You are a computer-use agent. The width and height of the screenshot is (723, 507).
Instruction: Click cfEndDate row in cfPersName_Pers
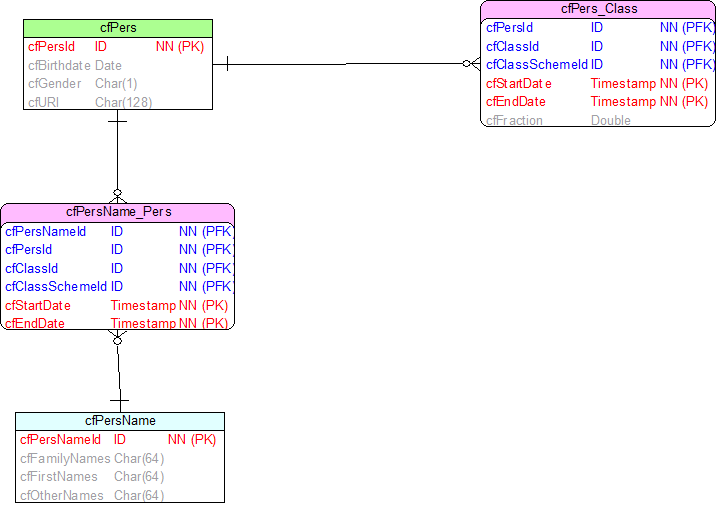(x=118, y=323)
